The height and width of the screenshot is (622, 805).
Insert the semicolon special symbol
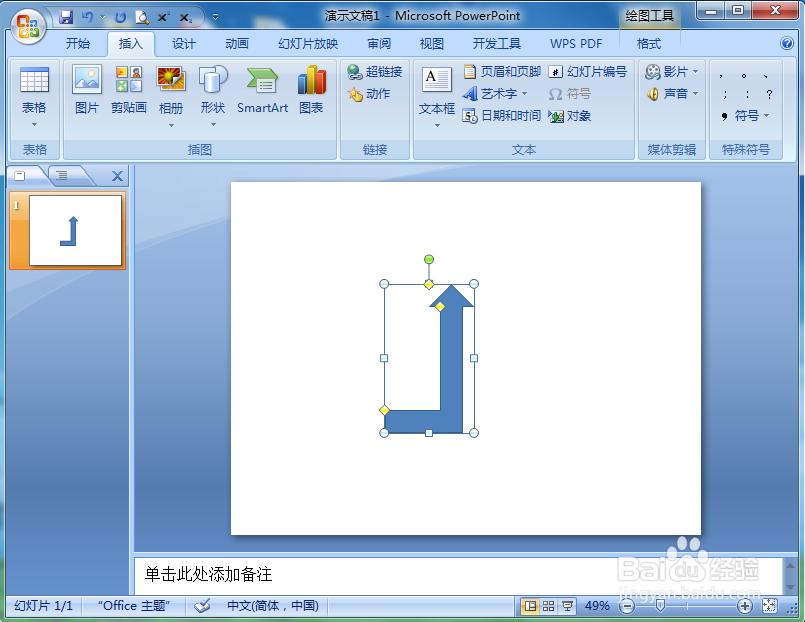tap(725, 94)
